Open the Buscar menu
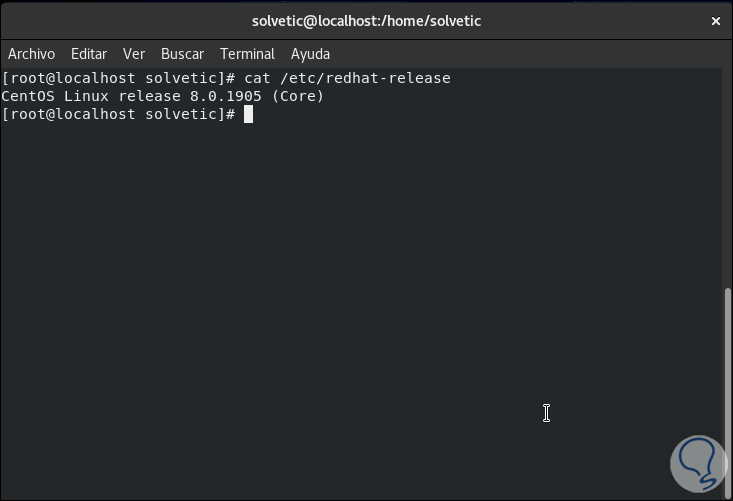733x501 pixels. click(x=182, y=54)
